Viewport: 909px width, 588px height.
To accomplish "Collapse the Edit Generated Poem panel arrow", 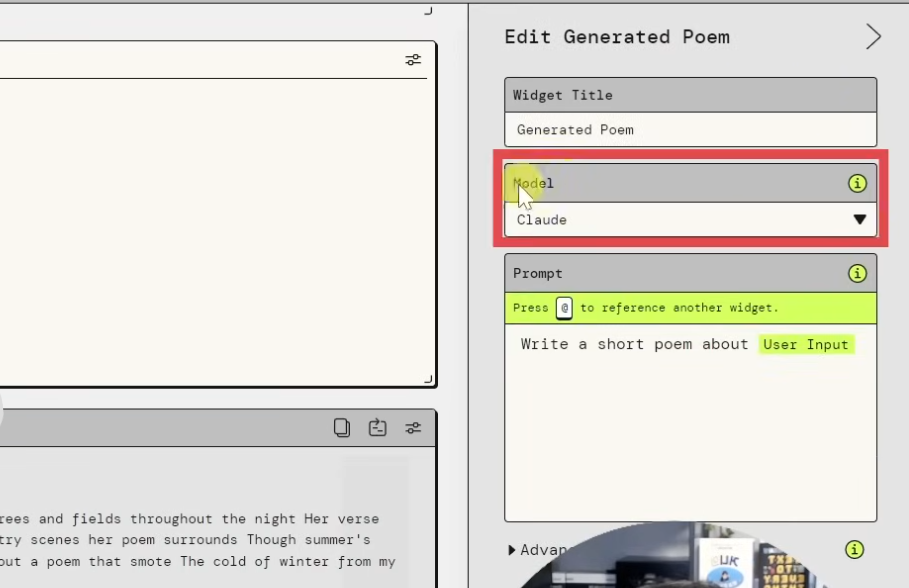I will click(x=873, y=37).
